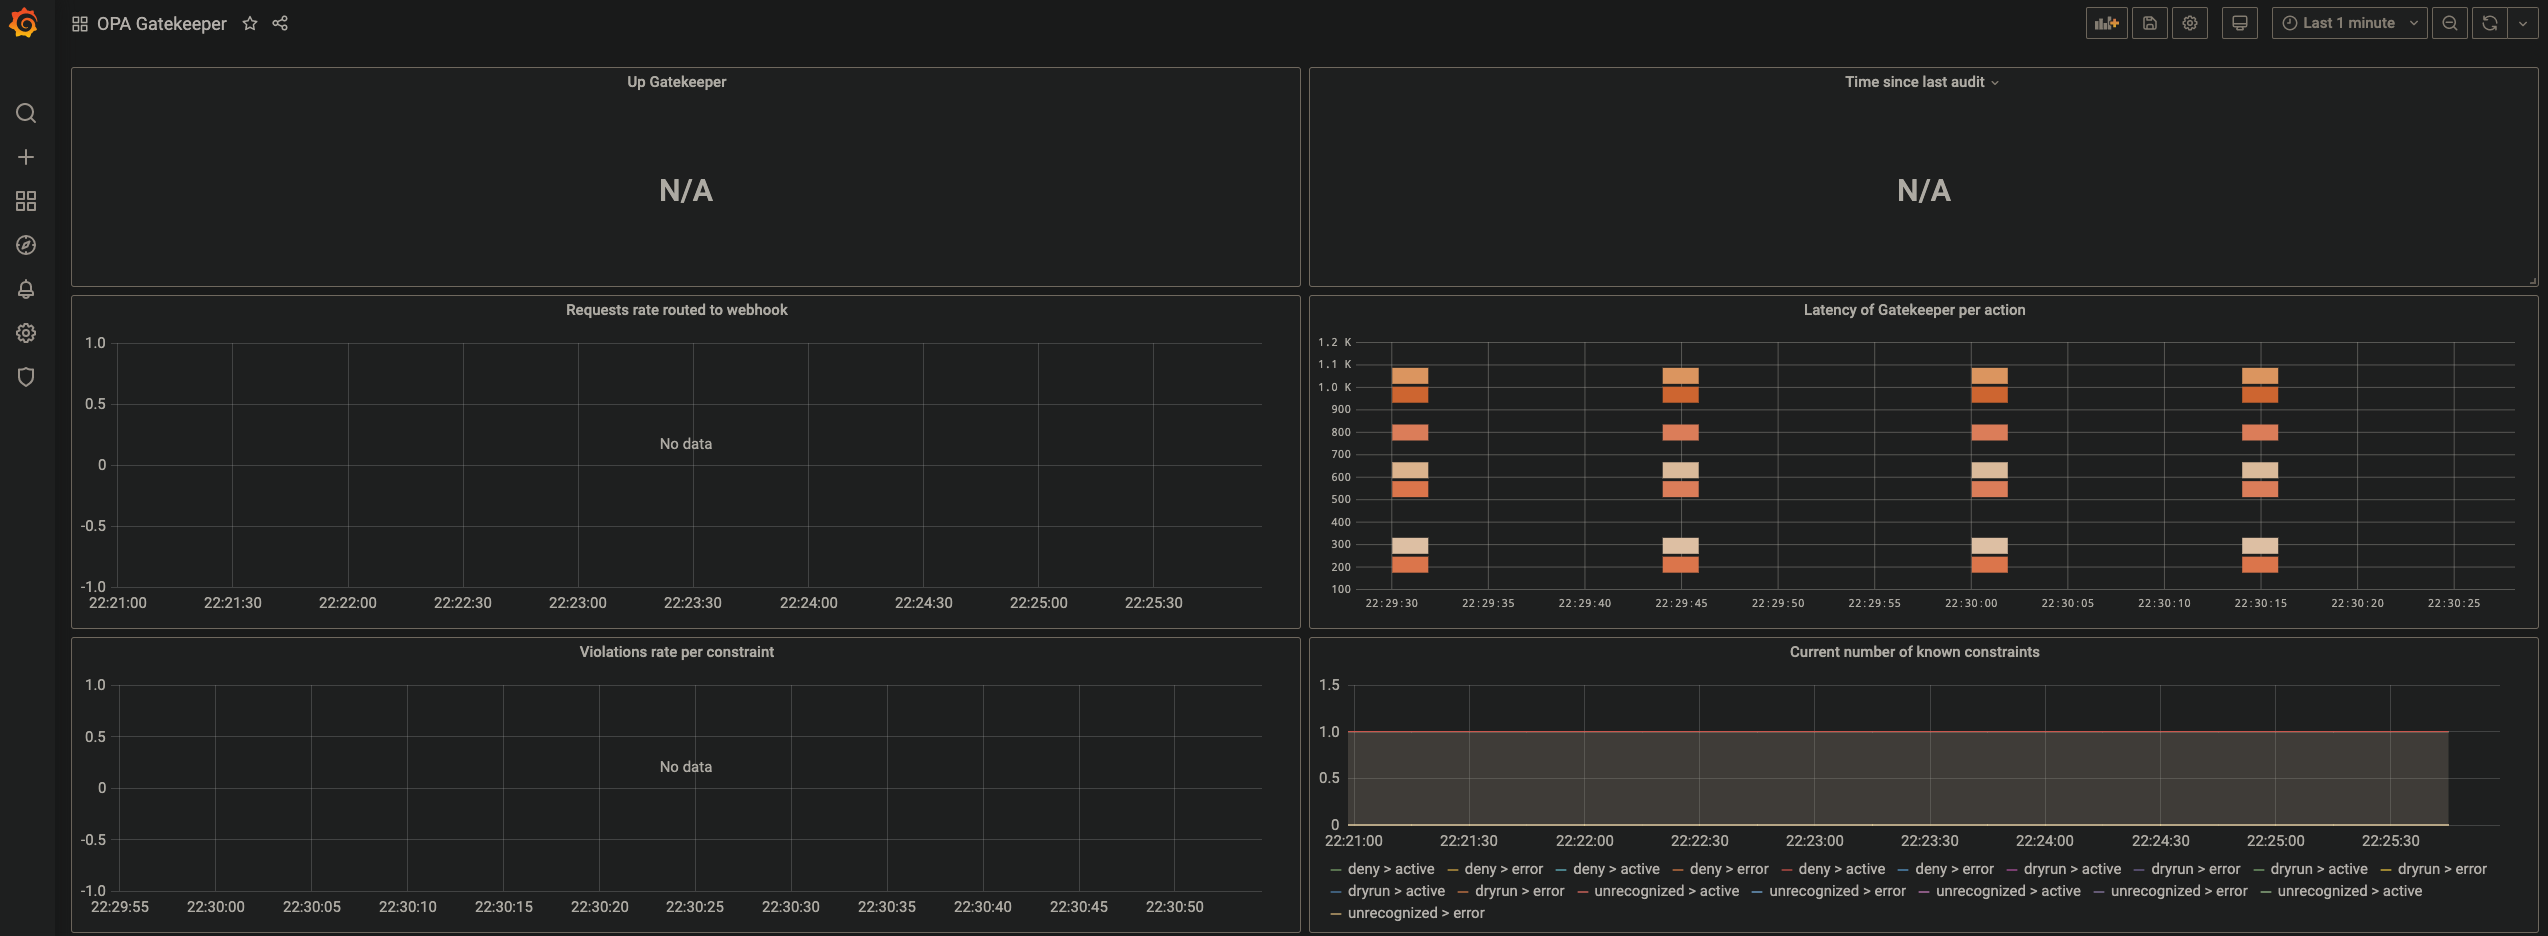Zoom out the time range
2548x936 pixels.
coord(2450,23)
